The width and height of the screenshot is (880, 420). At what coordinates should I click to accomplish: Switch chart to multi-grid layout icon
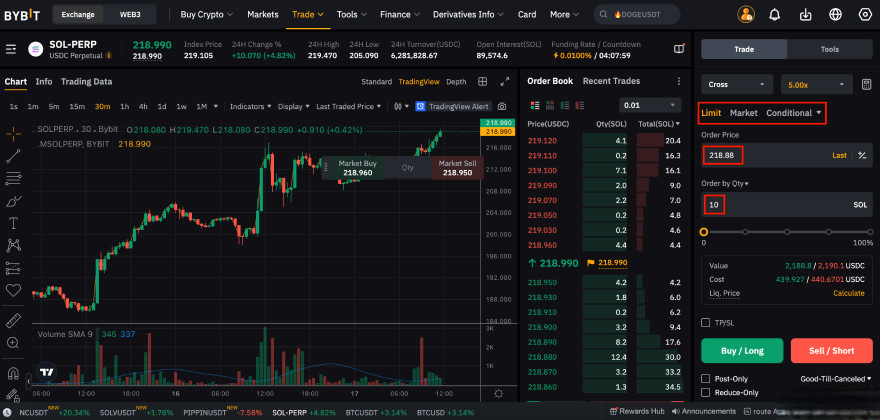[482, 81]
